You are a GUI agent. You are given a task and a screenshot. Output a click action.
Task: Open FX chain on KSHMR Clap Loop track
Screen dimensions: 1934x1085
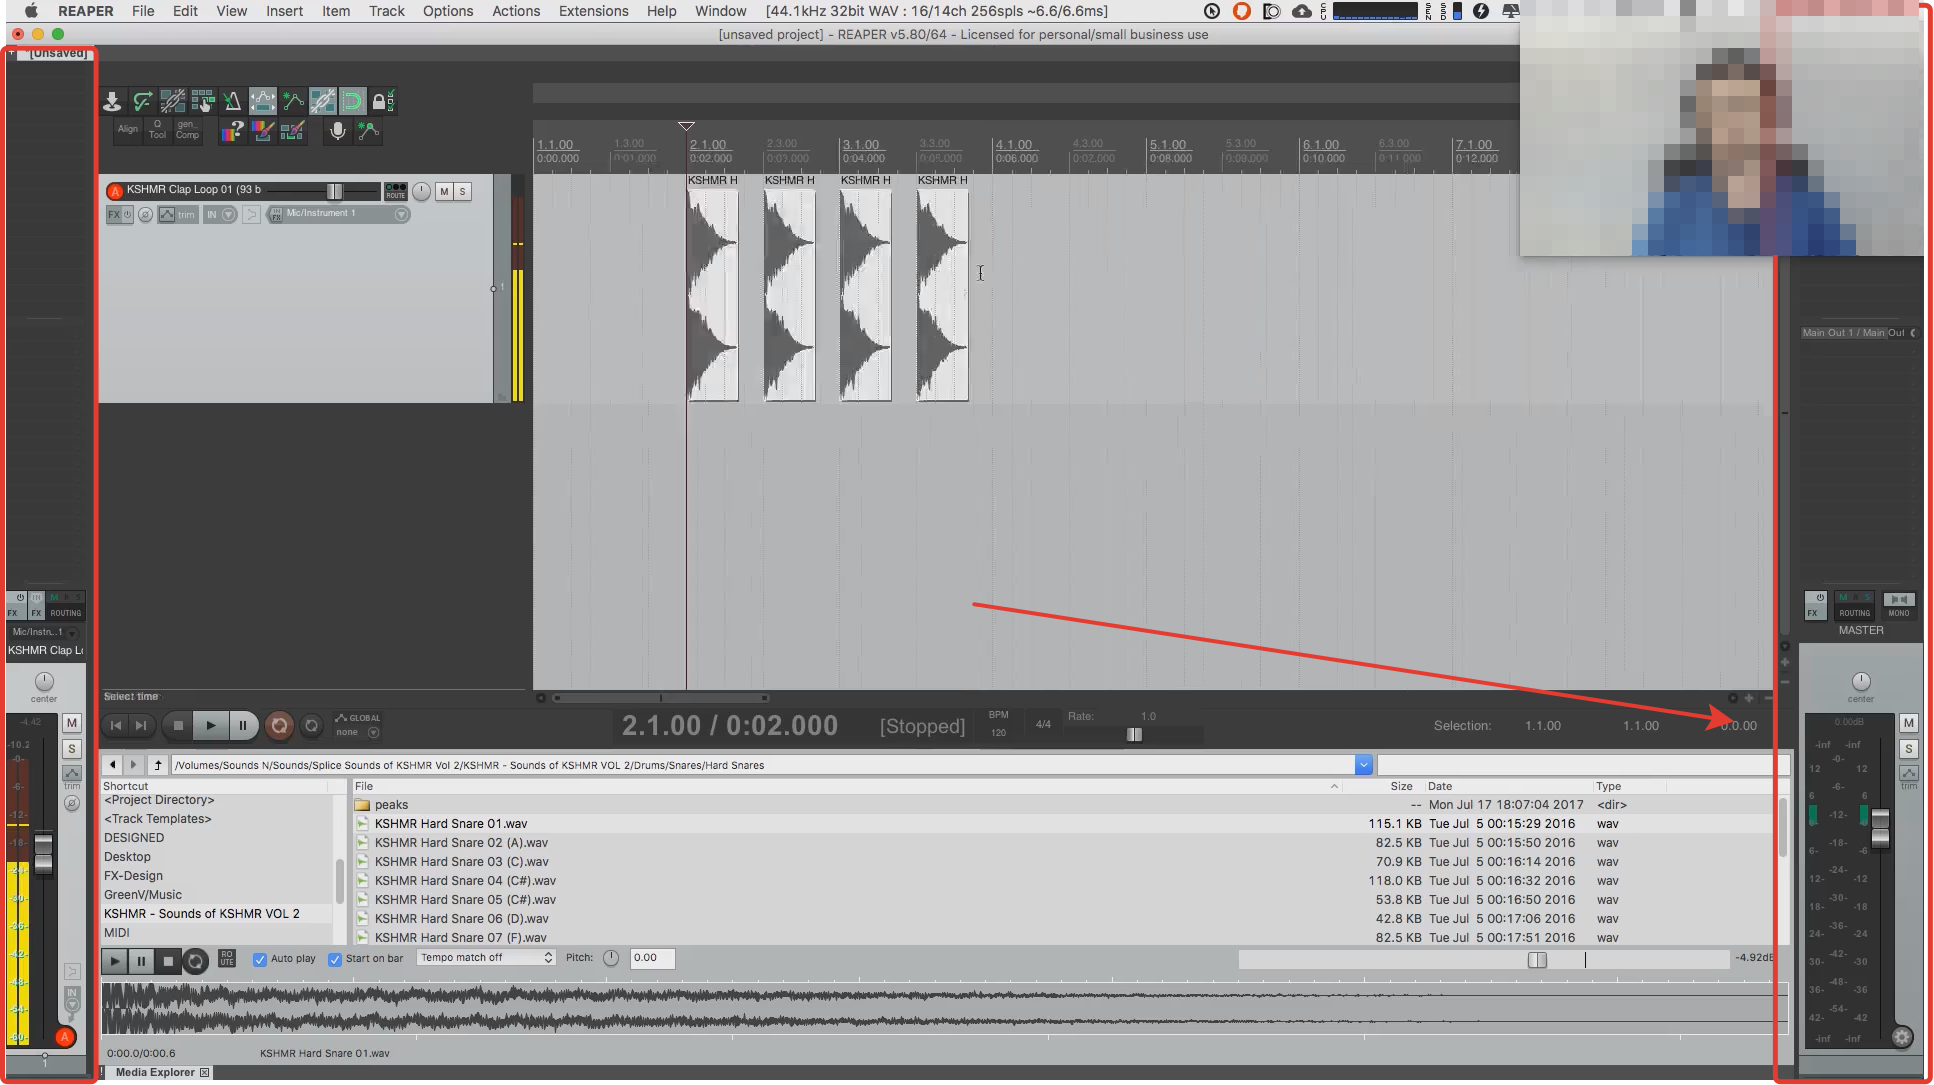(114, 215)
